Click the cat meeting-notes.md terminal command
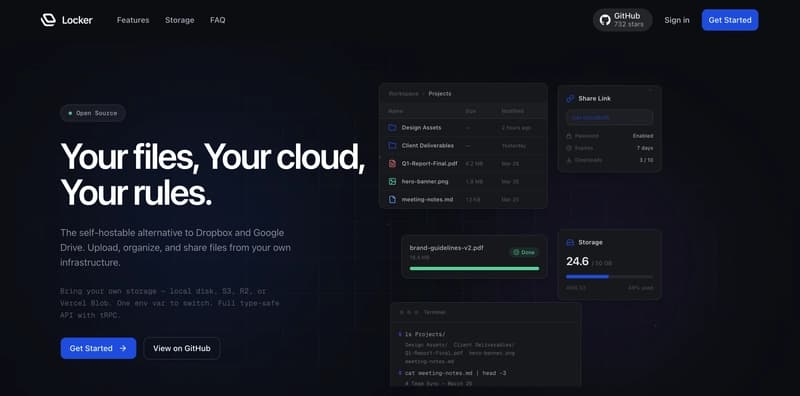The image size is (800, 396). tap(455, 373)
